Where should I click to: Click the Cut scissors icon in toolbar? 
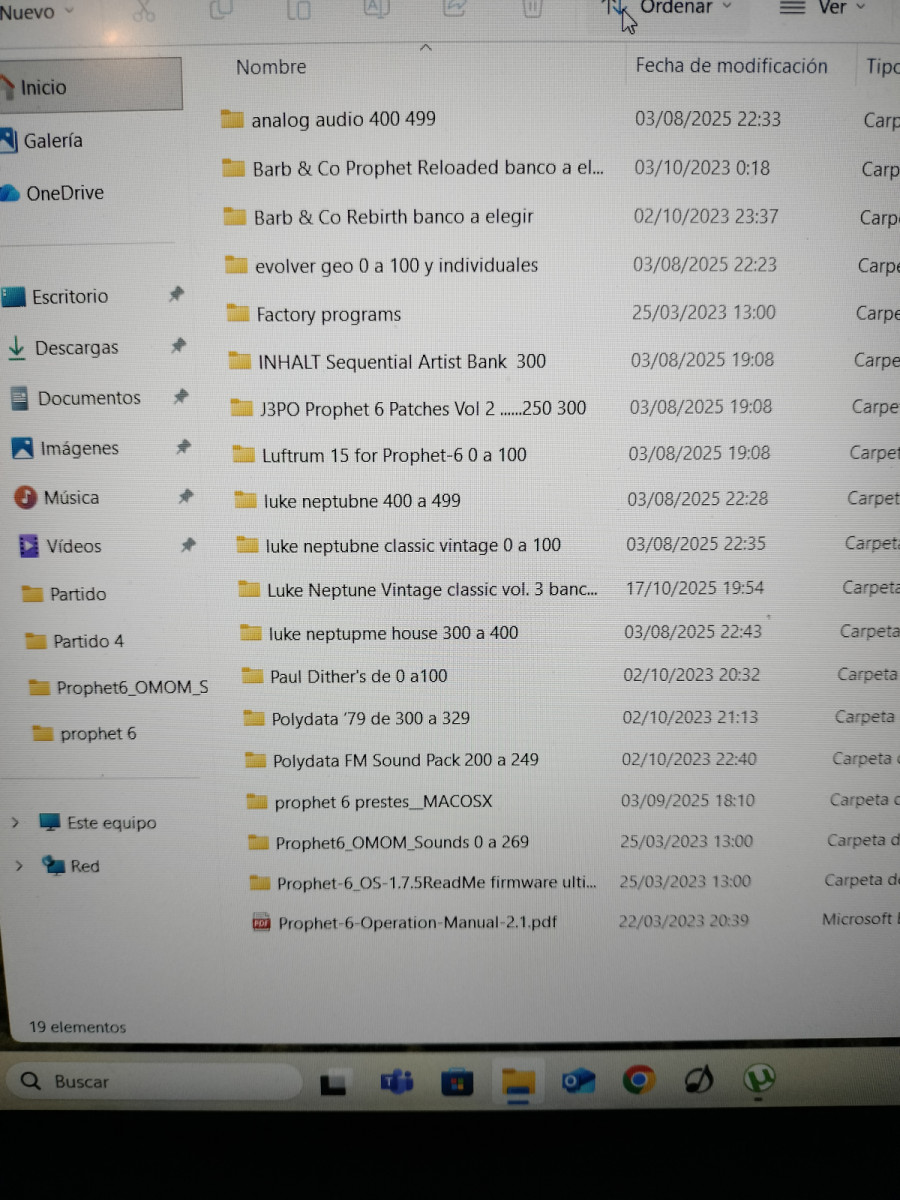coord(144,10)
